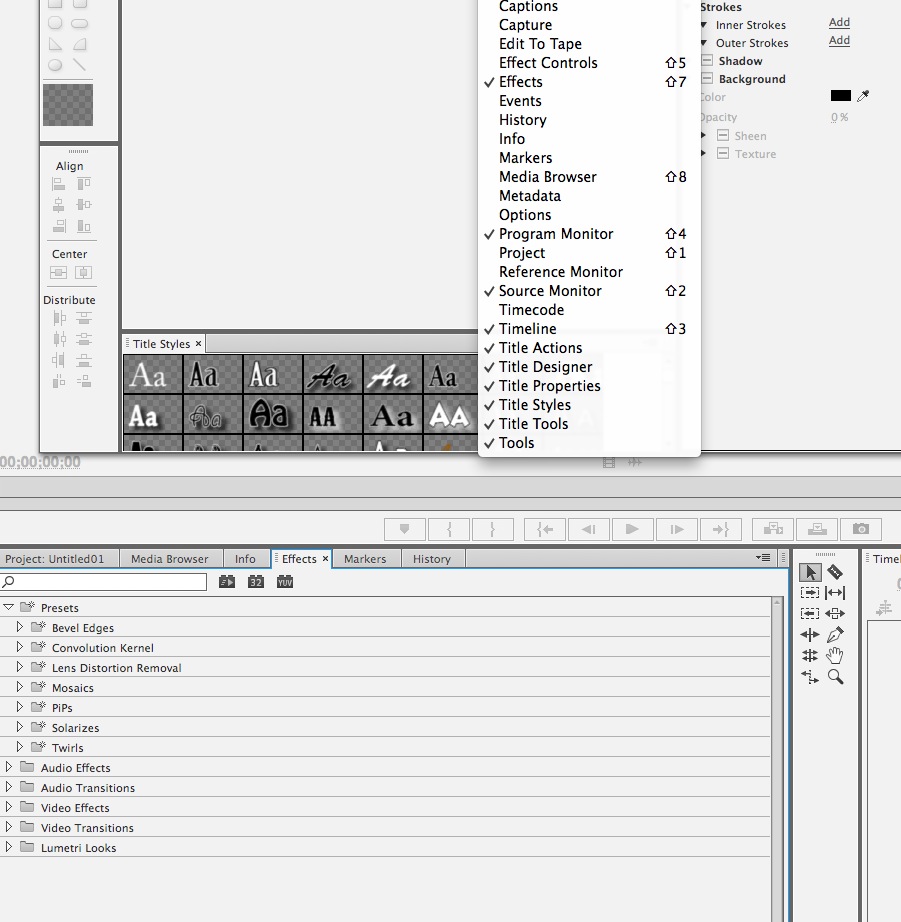
Task: Switch to the Media Browser tab
Action: coord(169,559)
